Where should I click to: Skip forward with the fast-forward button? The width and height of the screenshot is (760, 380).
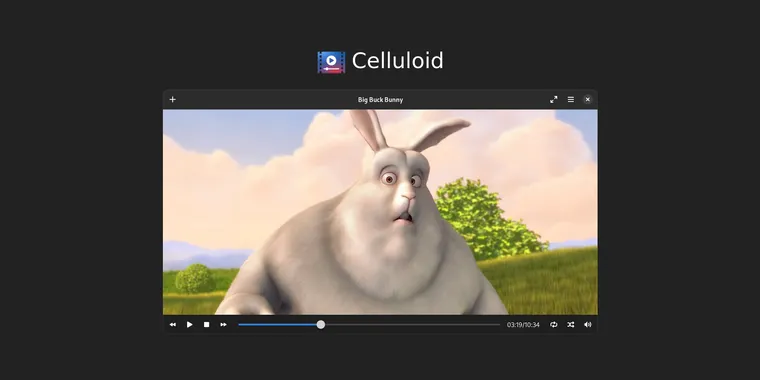click(223, 325)
